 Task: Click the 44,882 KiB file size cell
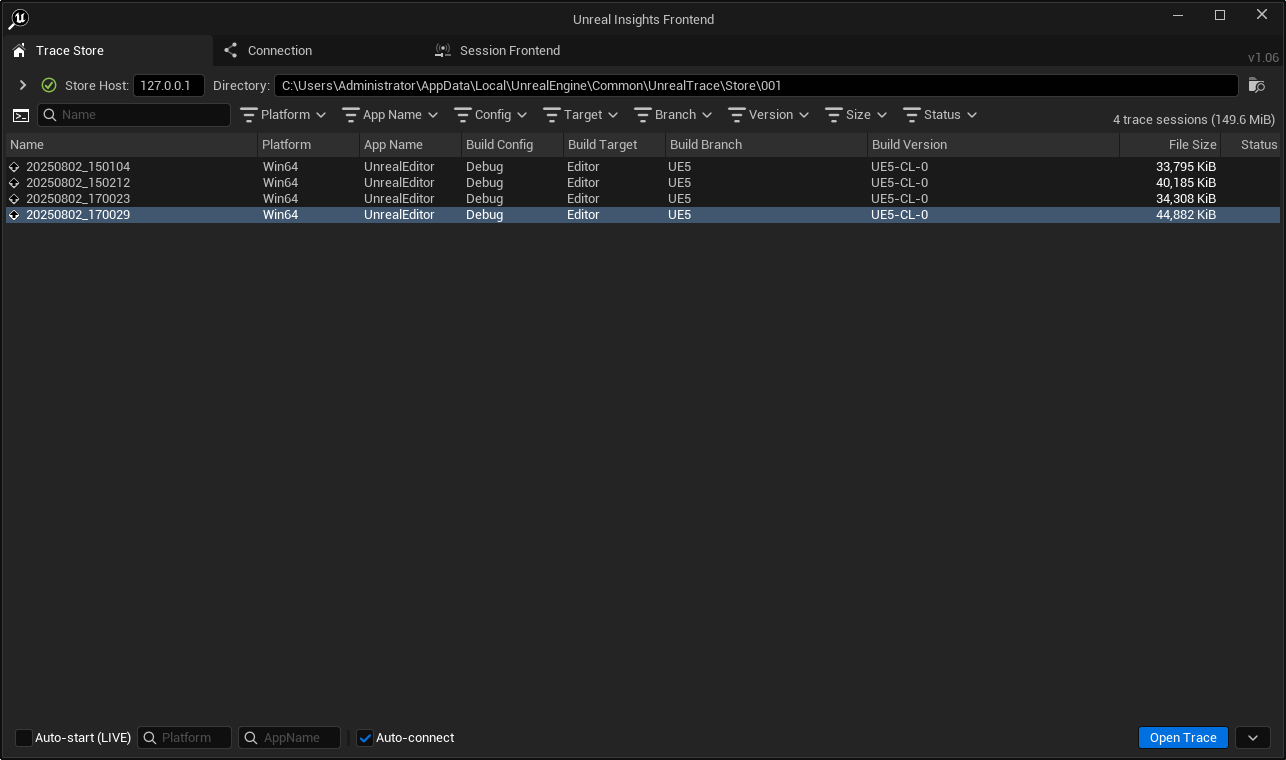click(1186, 215)
